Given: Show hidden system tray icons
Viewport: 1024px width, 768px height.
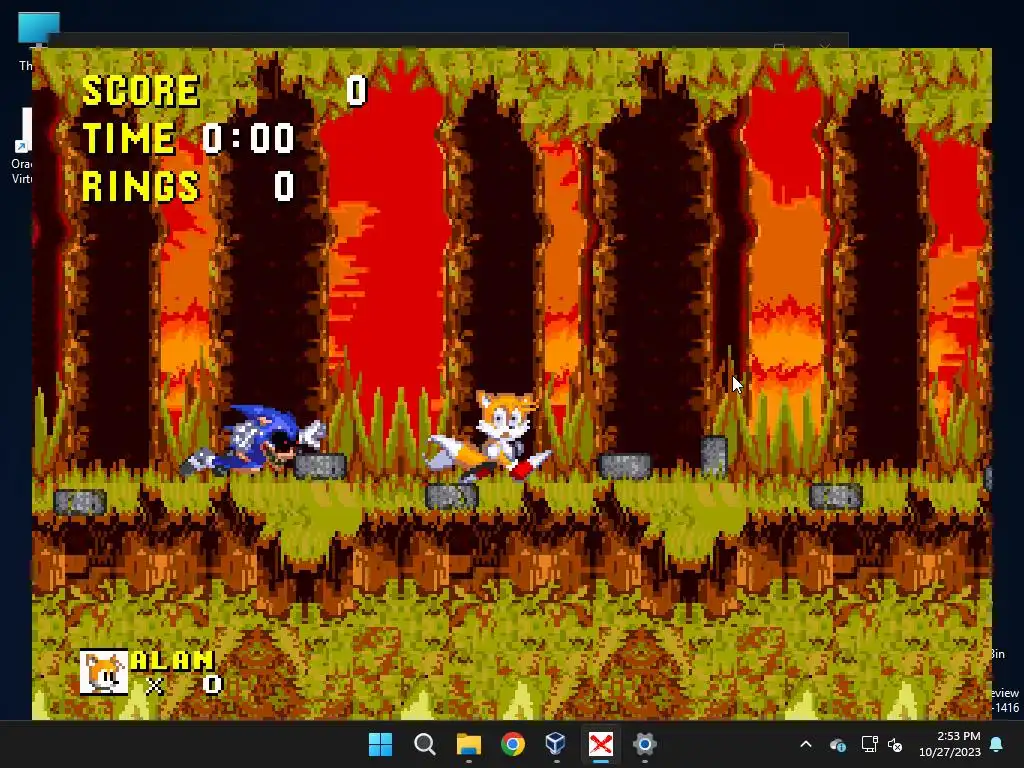Looking at the screenshot, I should click(806, 744).
